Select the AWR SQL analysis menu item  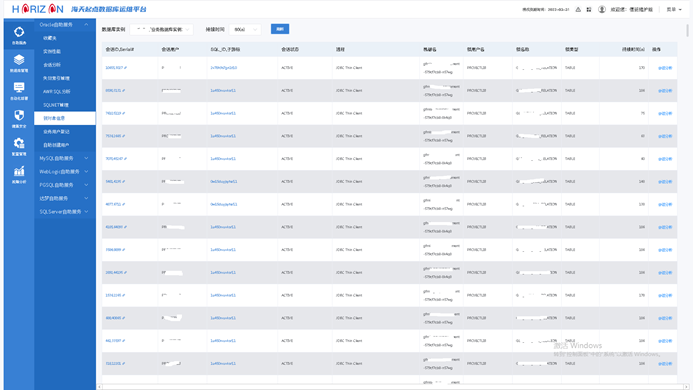[x=56, y=92]
